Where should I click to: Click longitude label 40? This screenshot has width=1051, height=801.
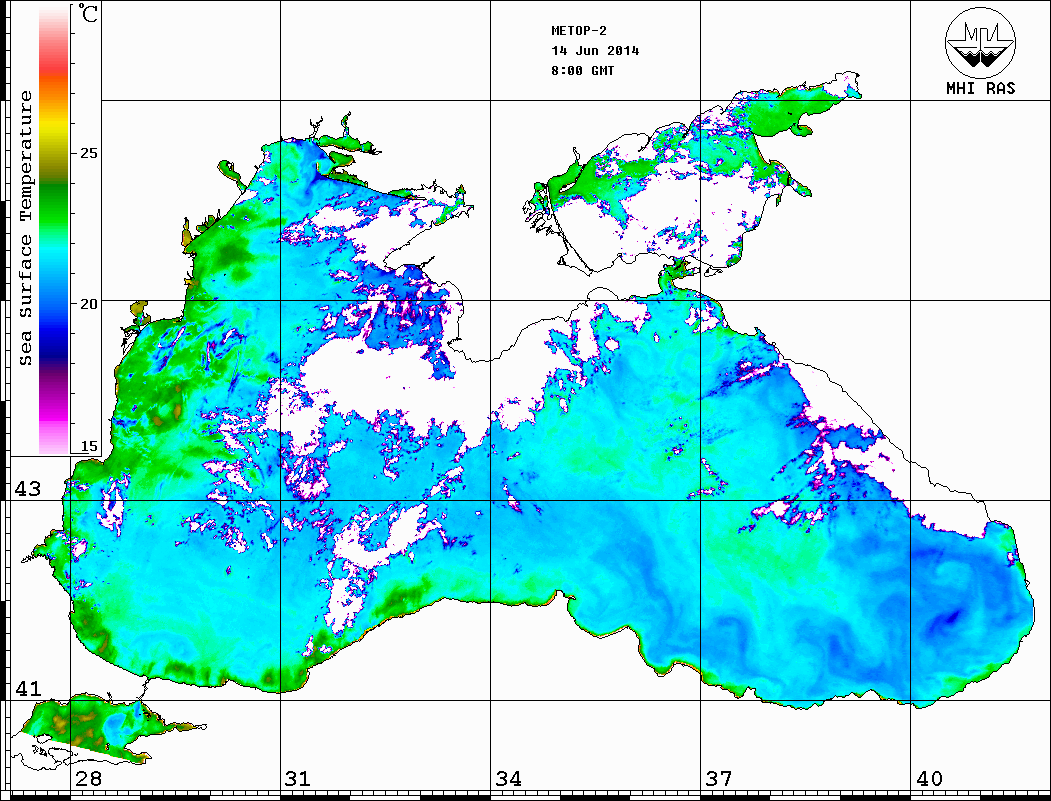coord(929,779)
